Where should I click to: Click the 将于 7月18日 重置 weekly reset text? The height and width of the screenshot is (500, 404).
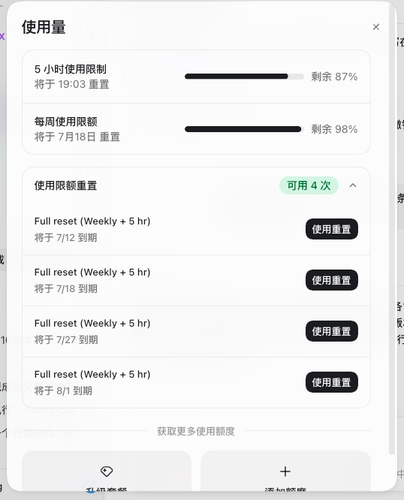(77, 137)
